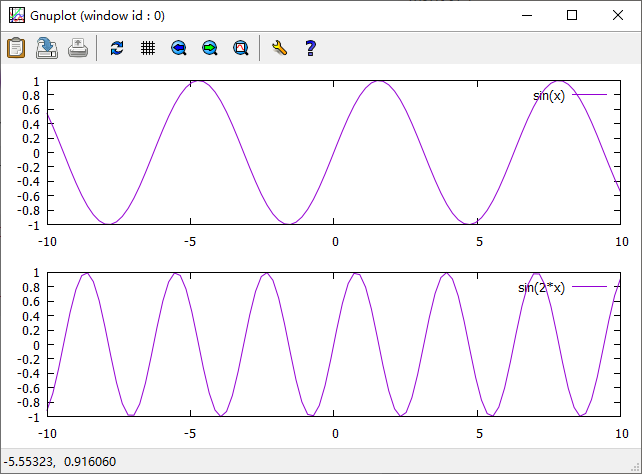This screenshot has width=642, height=474.
Task: Copy the plot to clipboard
Action: (x=16, y=48)
